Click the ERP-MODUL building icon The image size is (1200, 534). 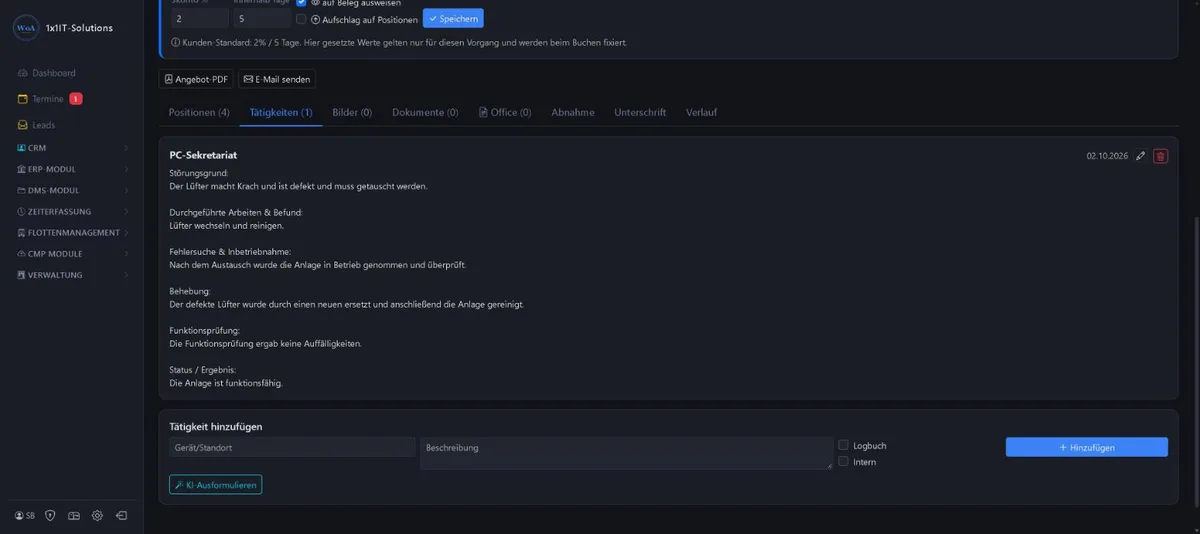(x=21, y=169)
